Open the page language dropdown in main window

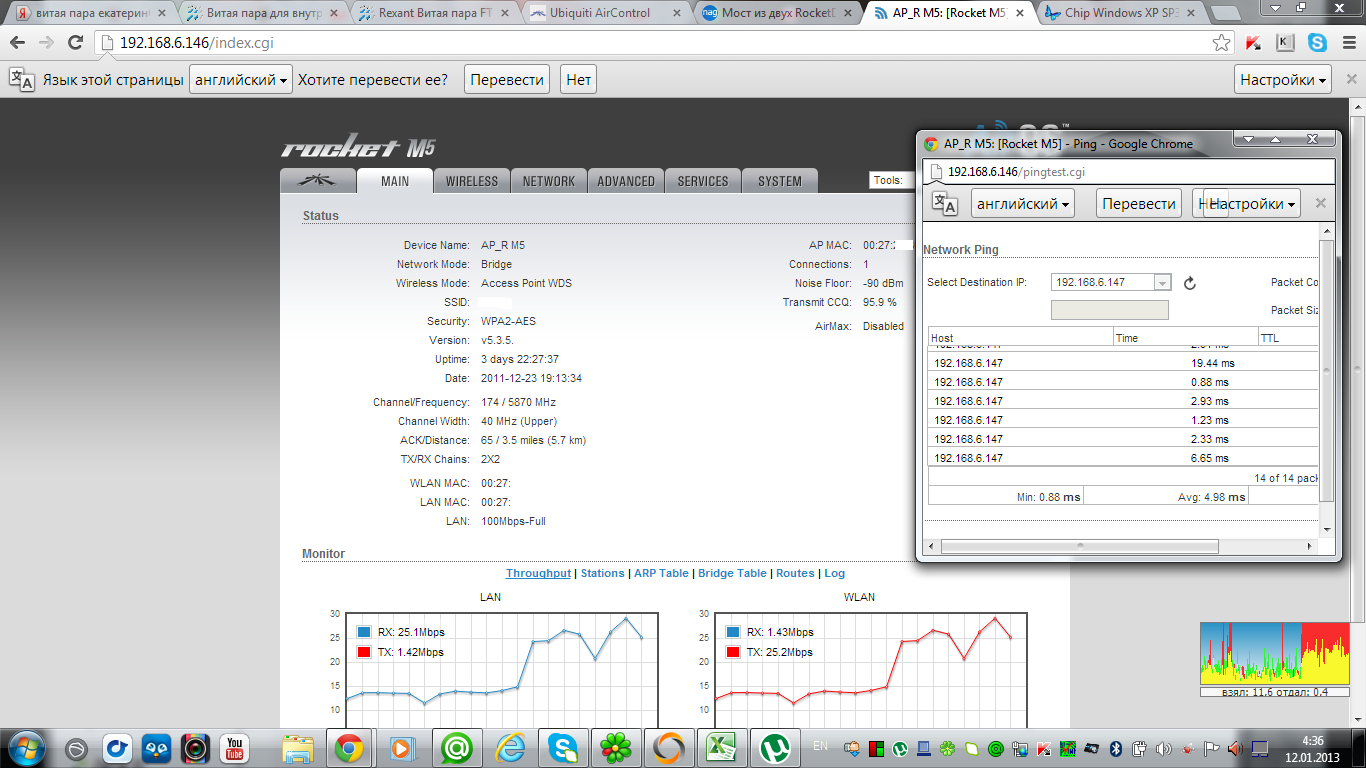click(x=242, y=80)
